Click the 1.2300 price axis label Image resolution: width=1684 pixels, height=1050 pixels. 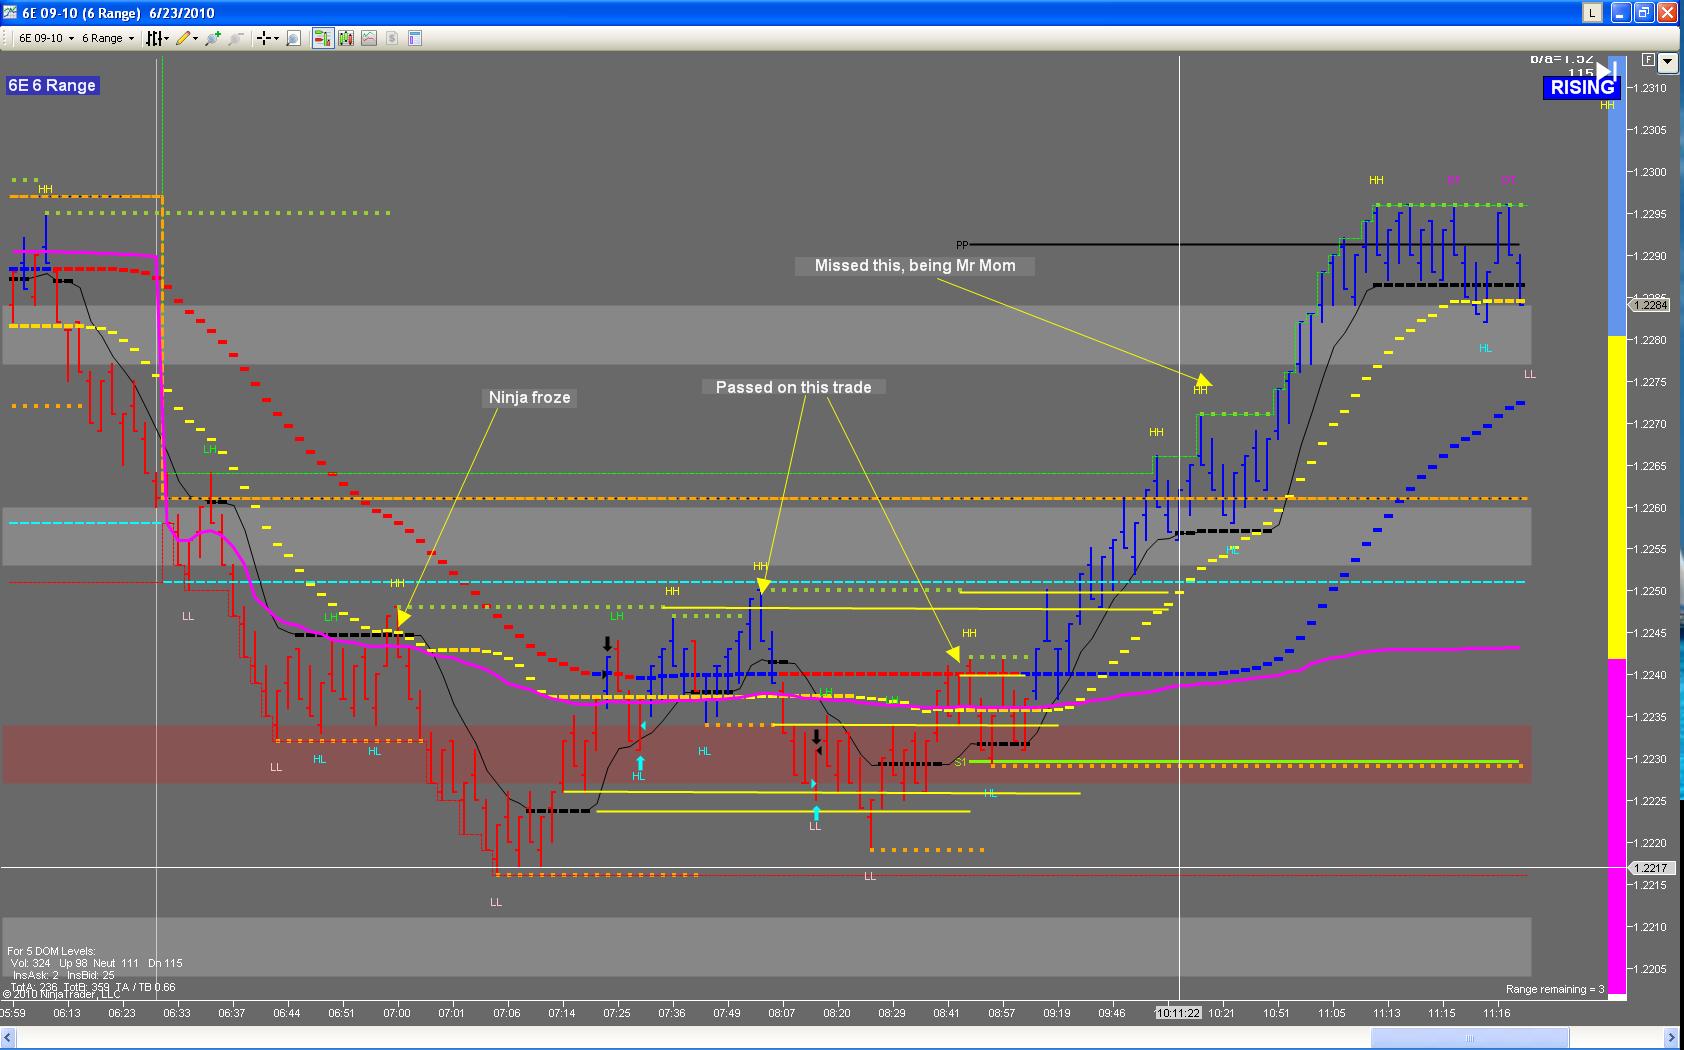coord(1652,172)
